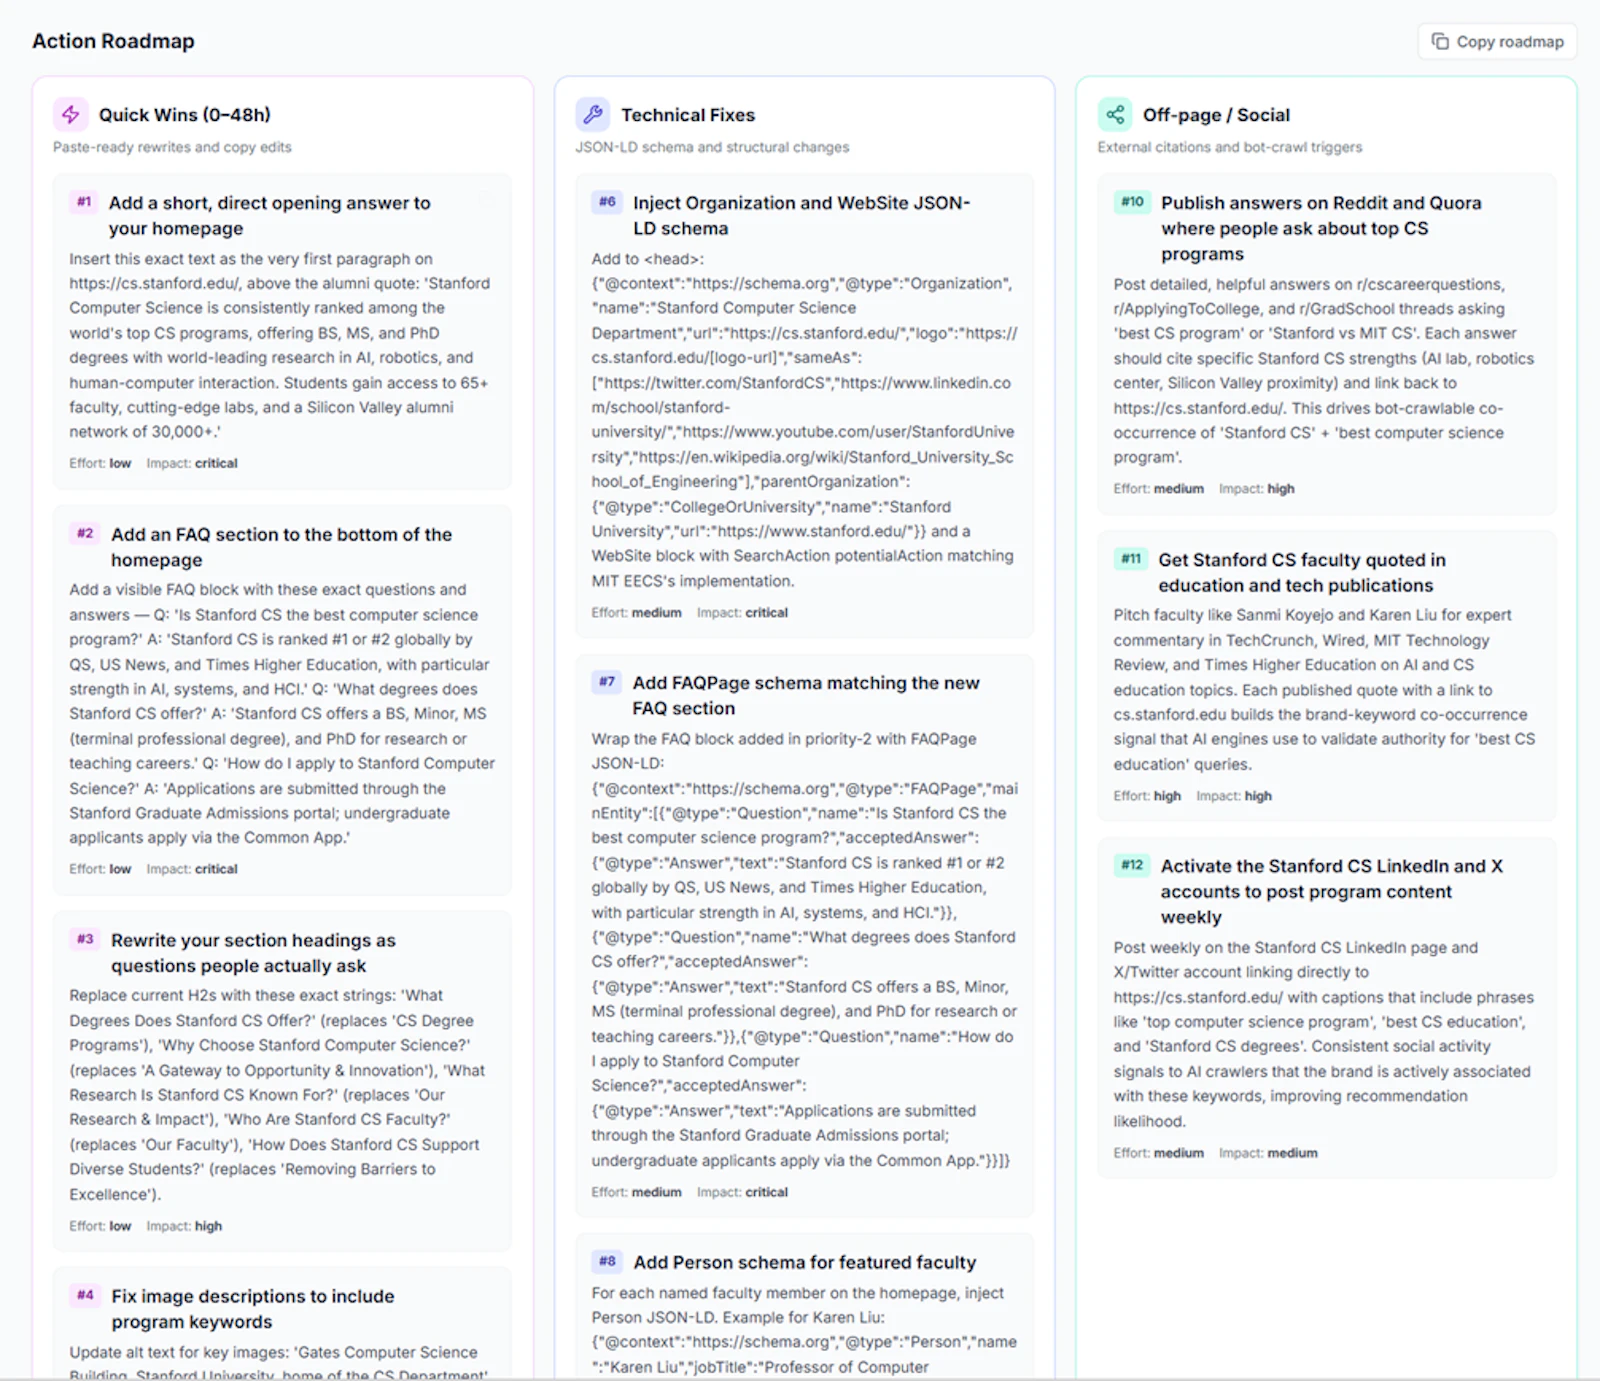
Task: Open 'Add an FAQ section to the bottom' title
Action: pos(282,547)
